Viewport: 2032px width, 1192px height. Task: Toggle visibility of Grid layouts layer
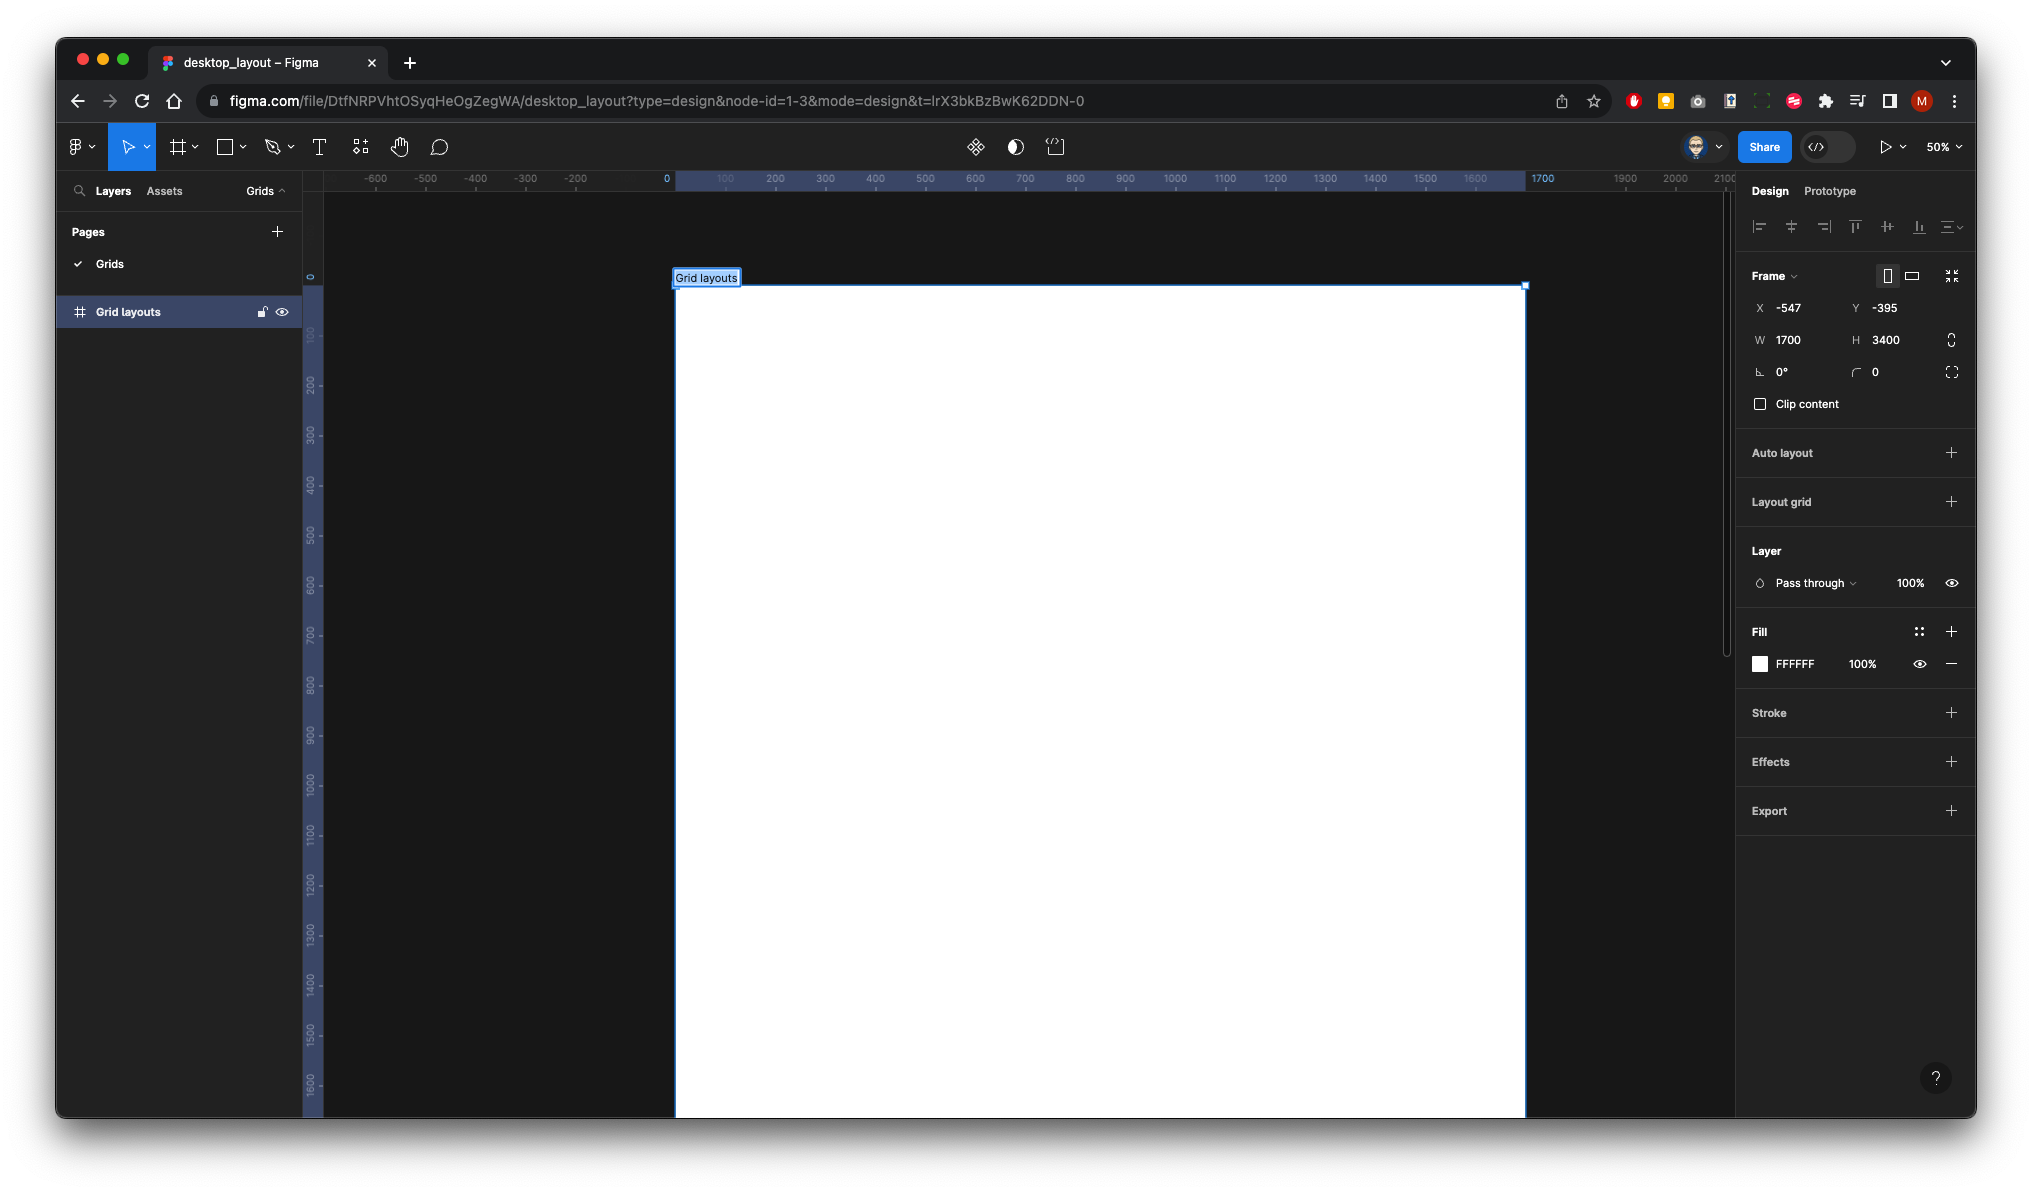tap(282, 311)
